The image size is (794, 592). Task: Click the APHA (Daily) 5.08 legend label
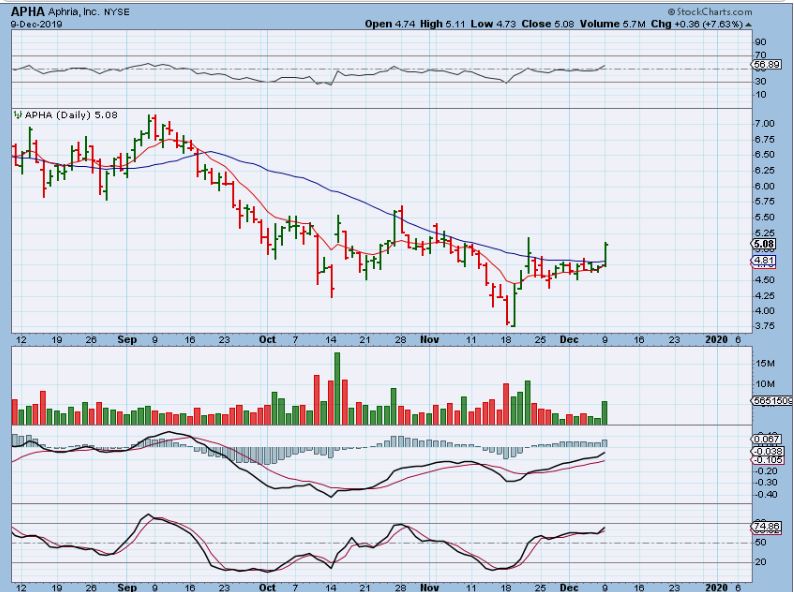coord(71,115)
